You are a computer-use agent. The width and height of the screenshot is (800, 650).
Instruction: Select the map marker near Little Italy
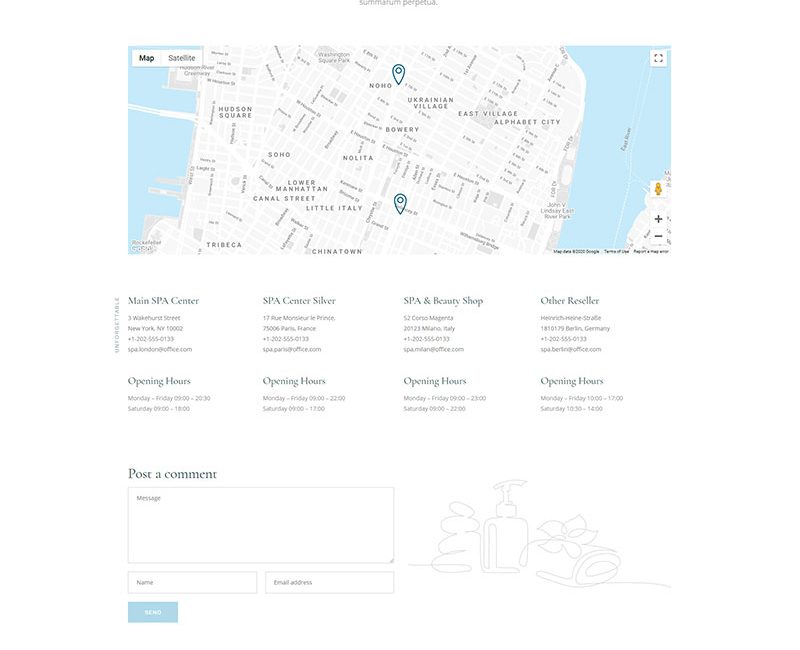(400, 203)
